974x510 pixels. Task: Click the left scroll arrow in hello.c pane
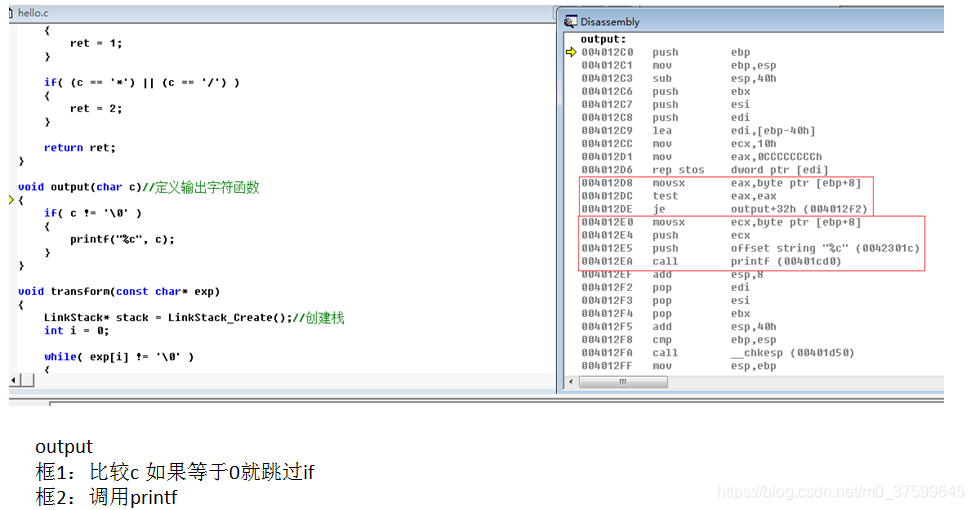(x=14, y=380)
